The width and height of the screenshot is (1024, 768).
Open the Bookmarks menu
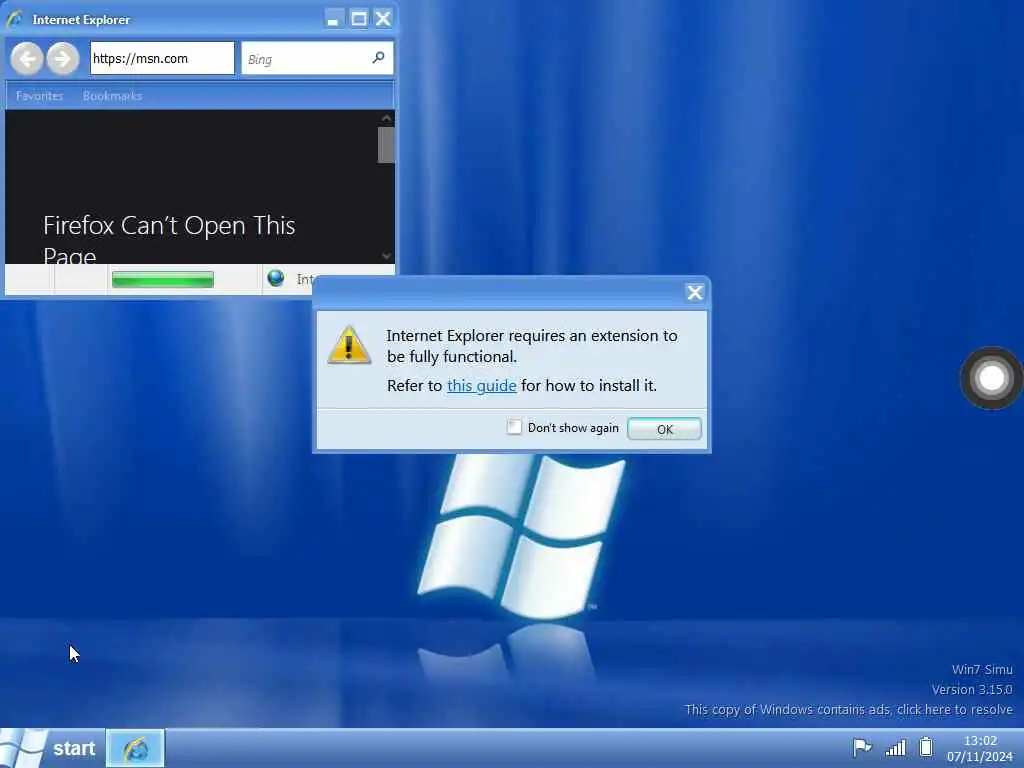112,96
